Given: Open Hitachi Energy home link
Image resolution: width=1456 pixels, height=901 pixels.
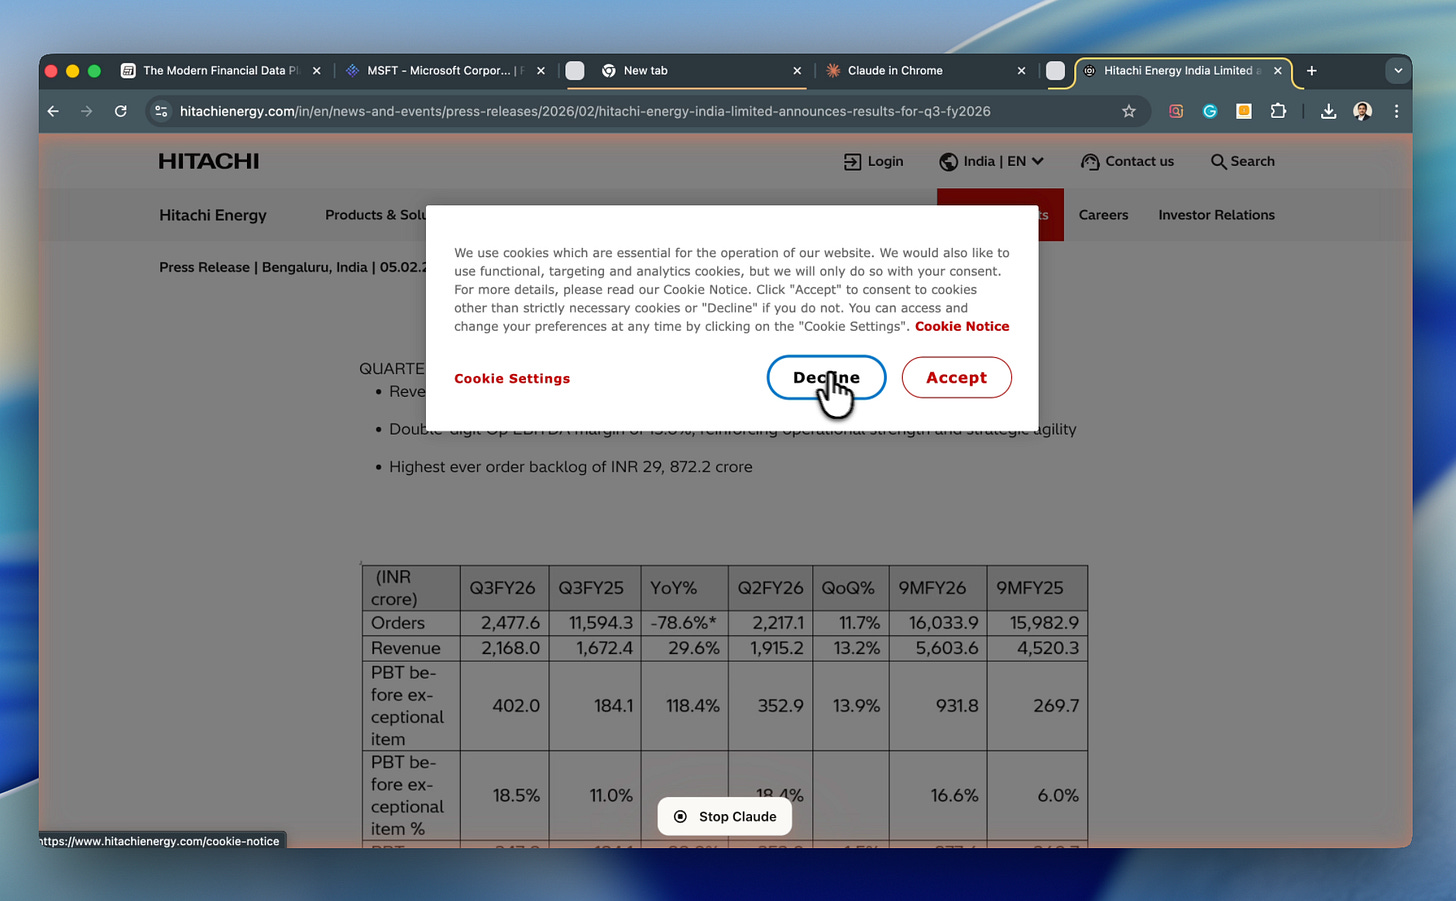Looking at the screenshot, I should coord(213,215).
